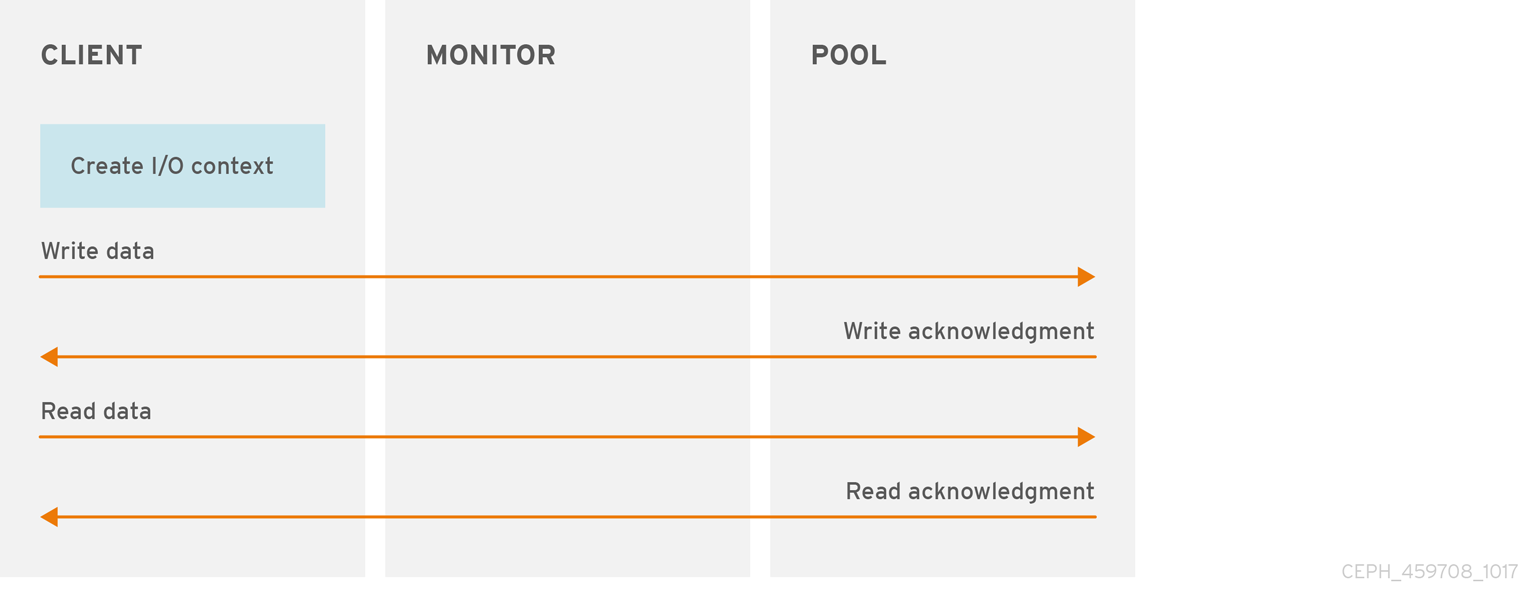Click the Read data label

(x=96, y=411)
